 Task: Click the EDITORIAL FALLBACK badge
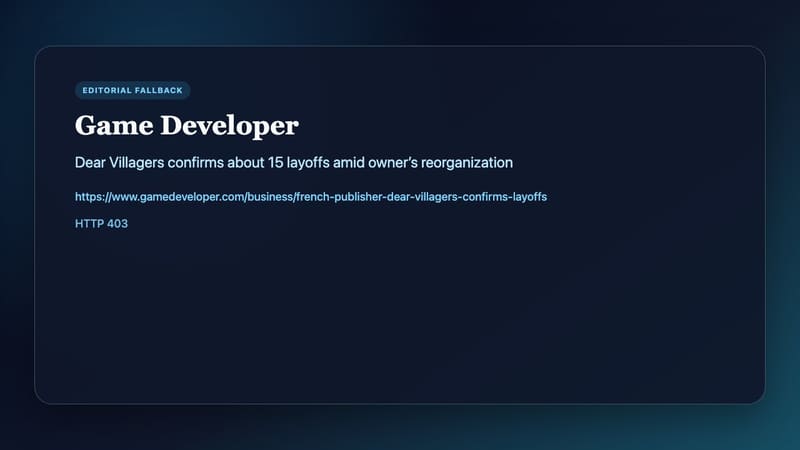pyautogui.click(x=133, y=90)
